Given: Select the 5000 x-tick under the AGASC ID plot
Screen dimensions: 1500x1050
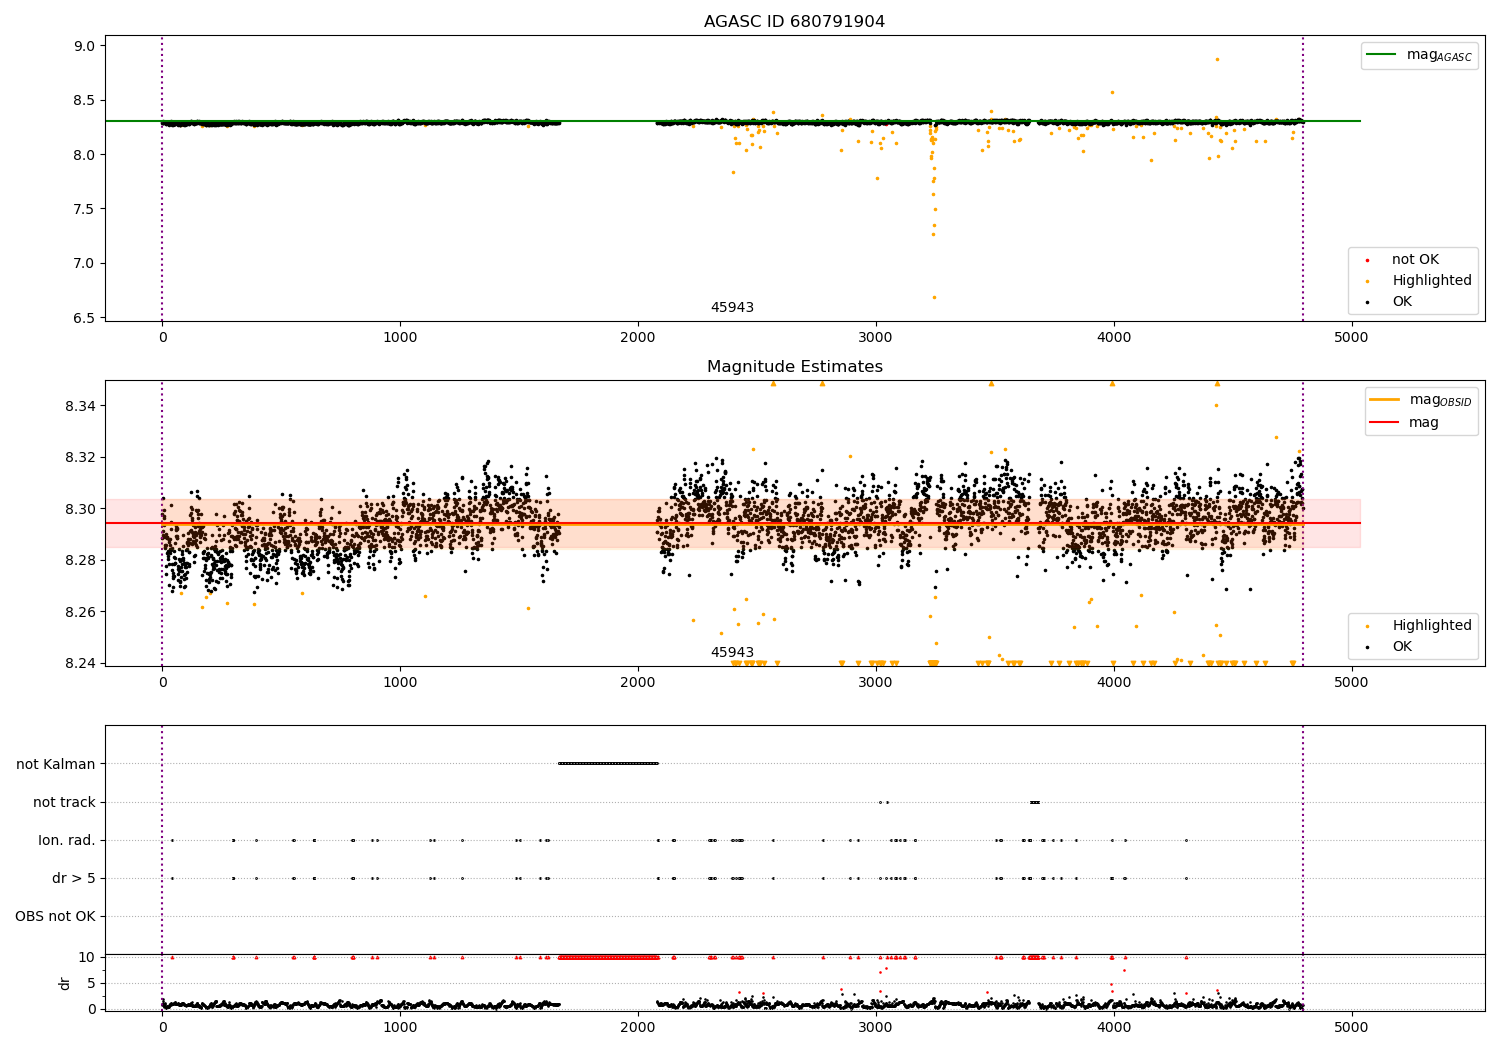Looking at the screenshot, I should [x=1351, y=338].
